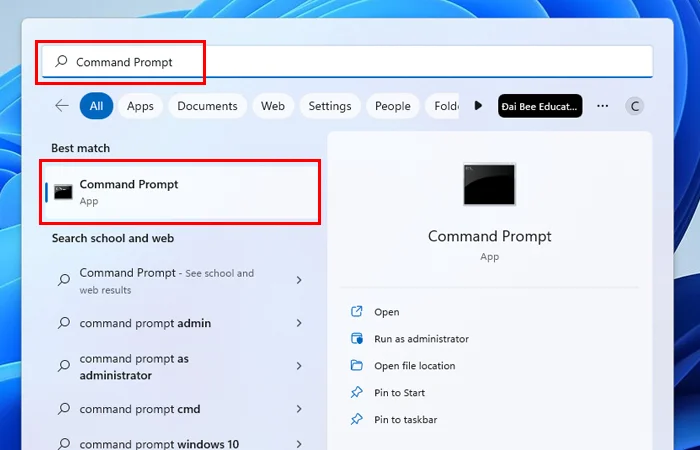
Task: Switch to the Documents filter tab
Action: coord(207,106)
